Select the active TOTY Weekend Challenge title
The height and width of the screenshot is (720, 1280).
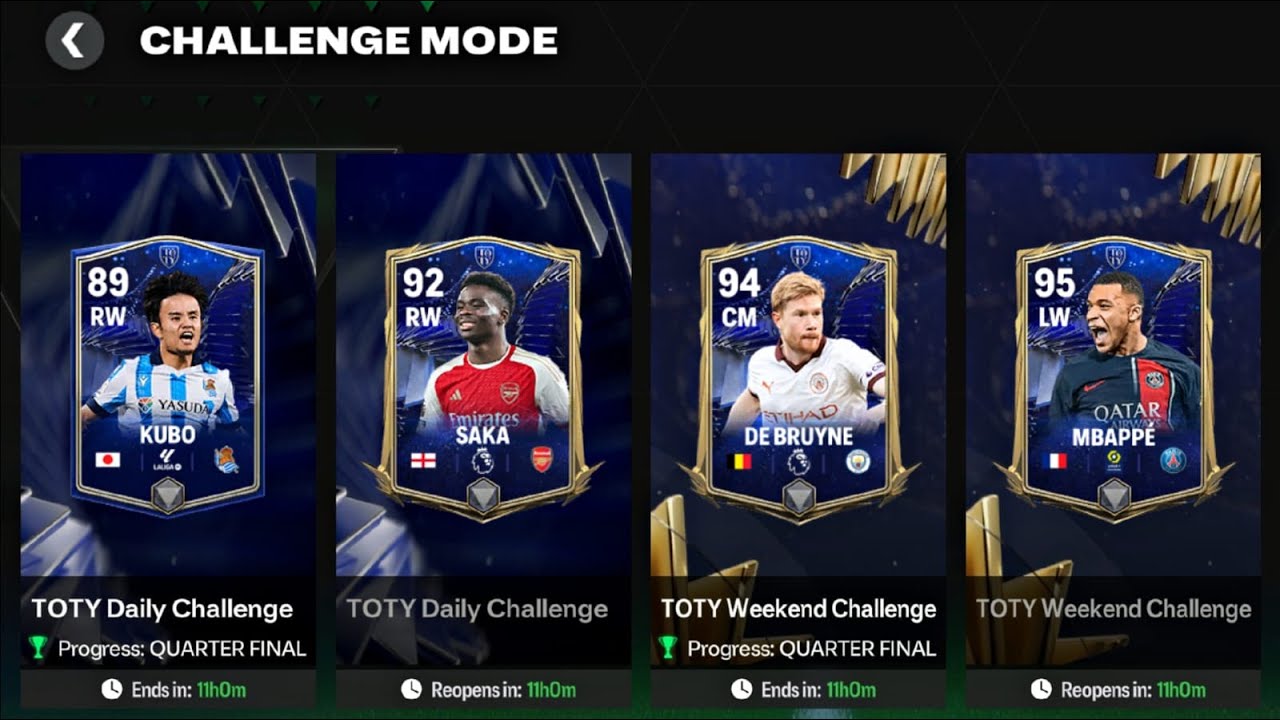pos(798,609)
